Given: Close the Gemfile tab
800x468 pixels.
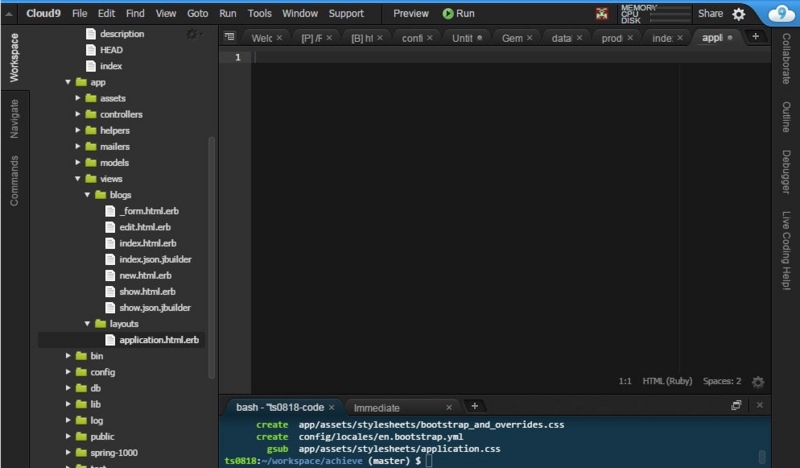Looking at the screenshot, I should (530, 38).
